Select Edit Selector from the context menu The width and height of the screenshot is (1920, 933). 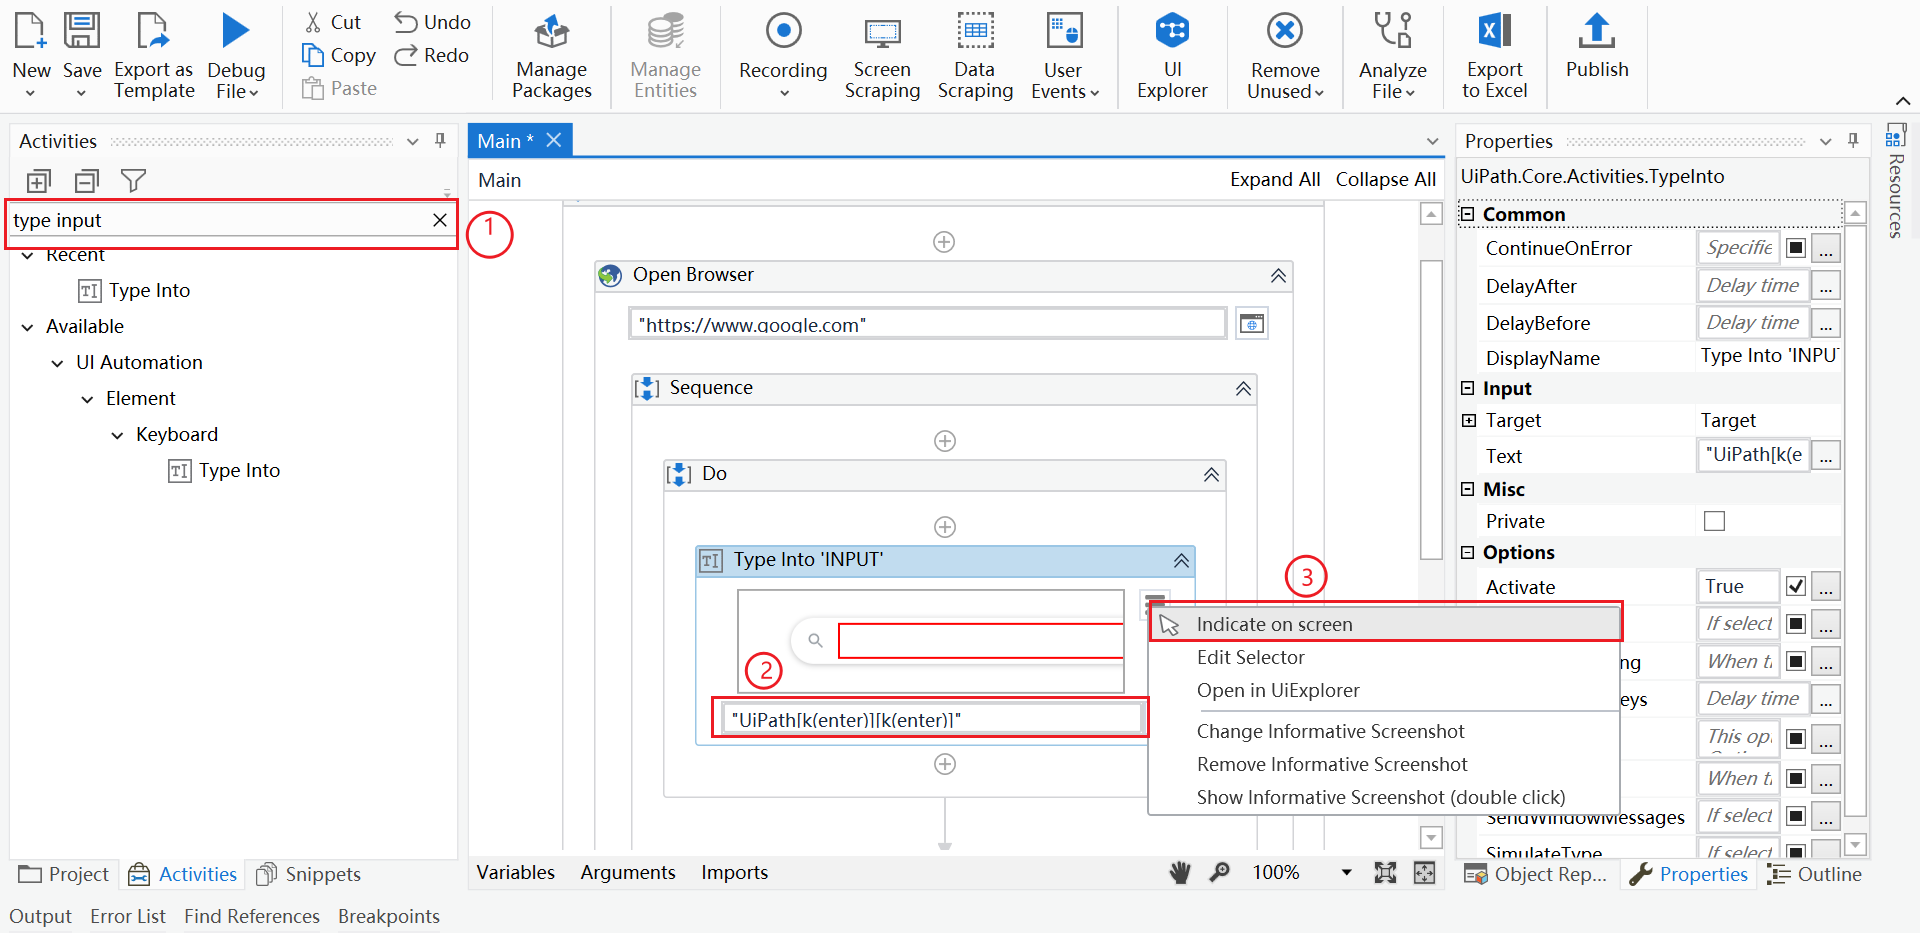(x=1250, y=657)
